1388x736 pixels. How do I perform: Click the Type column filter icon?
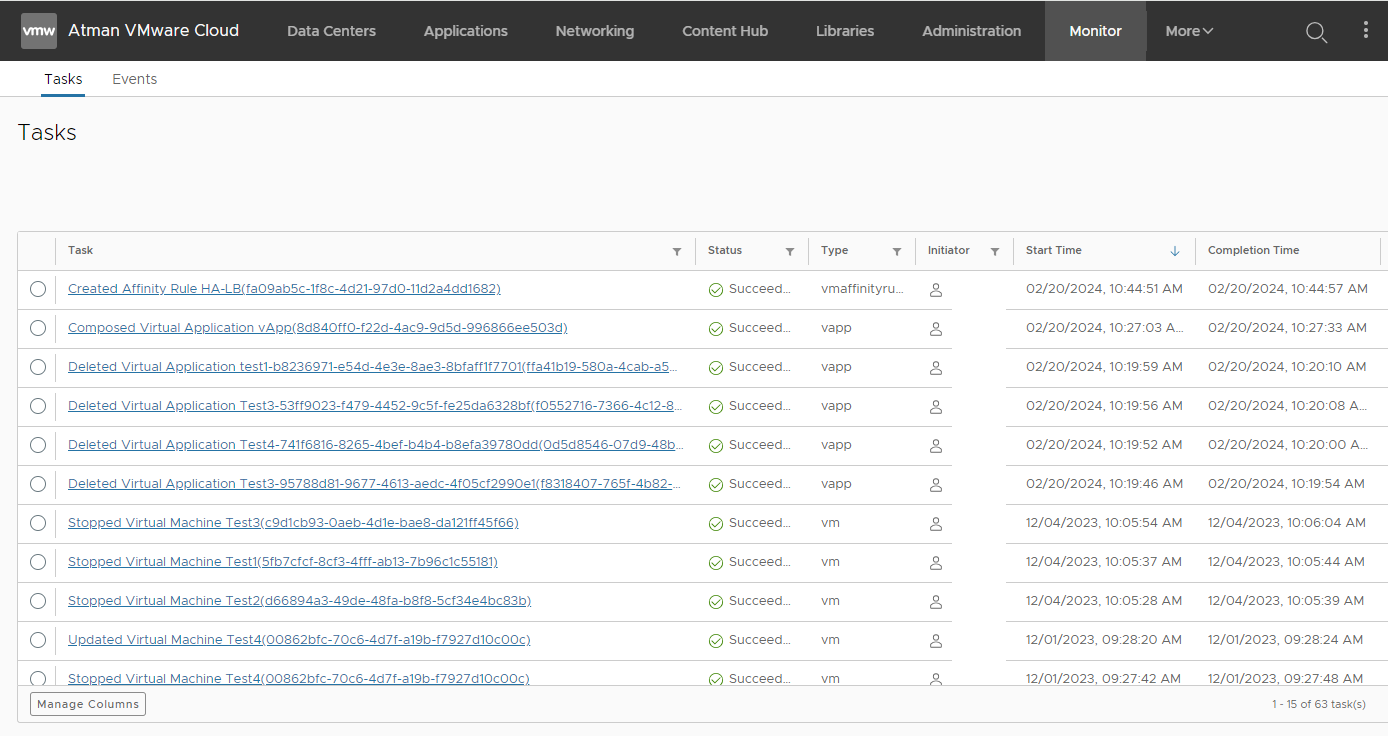point(897,251)
